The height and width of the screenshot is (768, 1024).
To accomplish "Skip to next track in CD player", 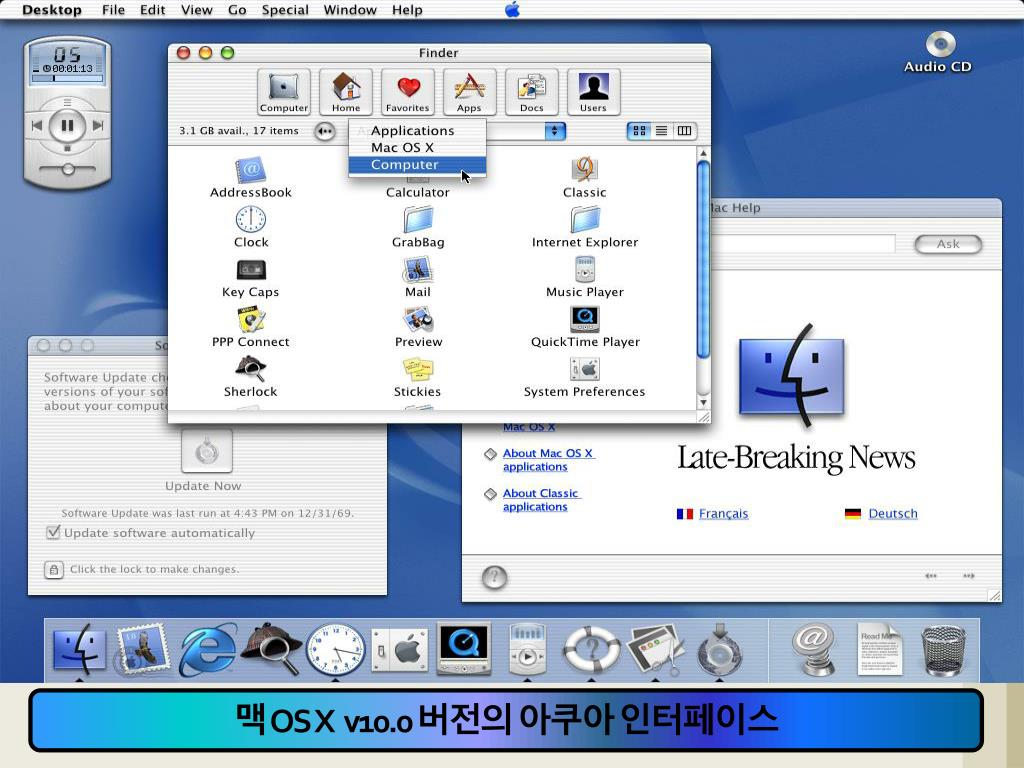I will point(98,125).
